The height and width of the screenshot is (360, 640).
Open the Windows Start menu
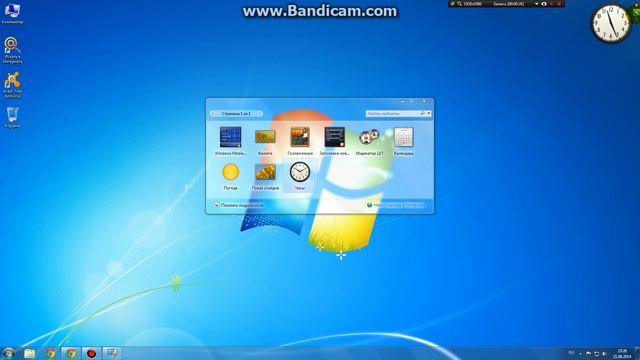point(9,353)
